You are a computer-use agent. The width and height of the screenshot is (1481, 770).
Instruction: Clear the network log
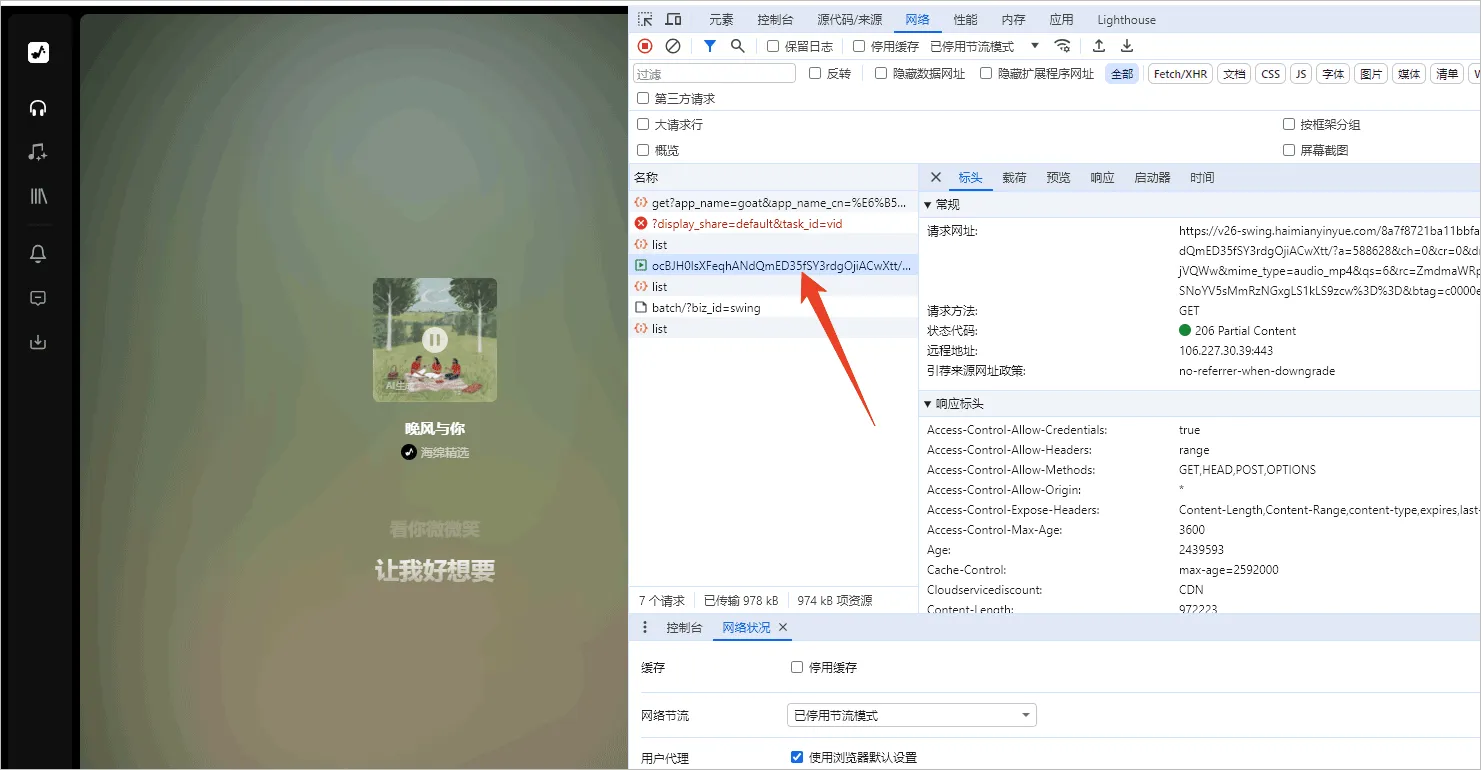(x=673, y=46)
